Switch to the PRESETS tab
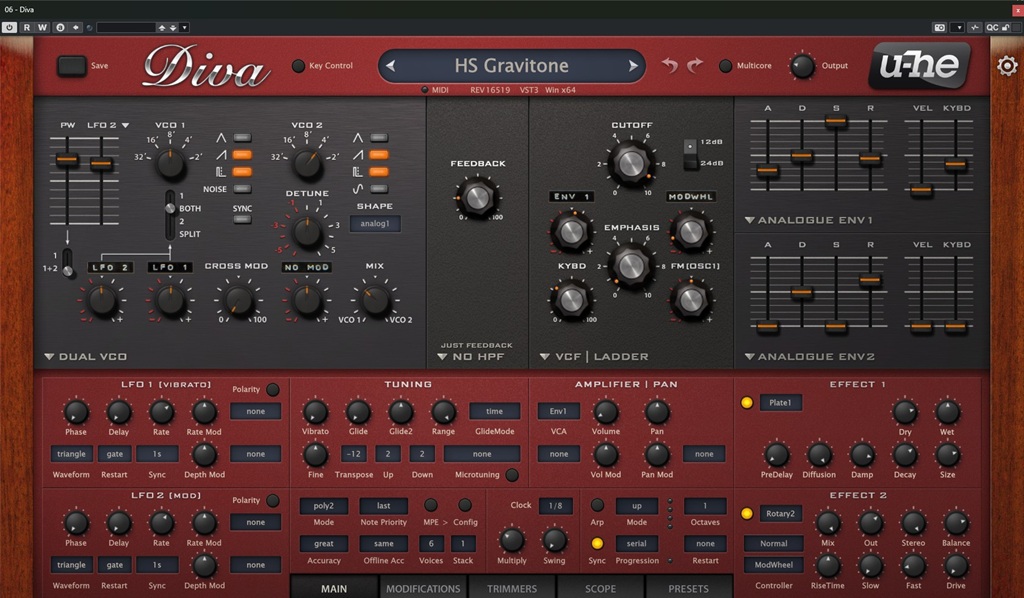This screenshot has height=598, width=1024. (688, 588)
